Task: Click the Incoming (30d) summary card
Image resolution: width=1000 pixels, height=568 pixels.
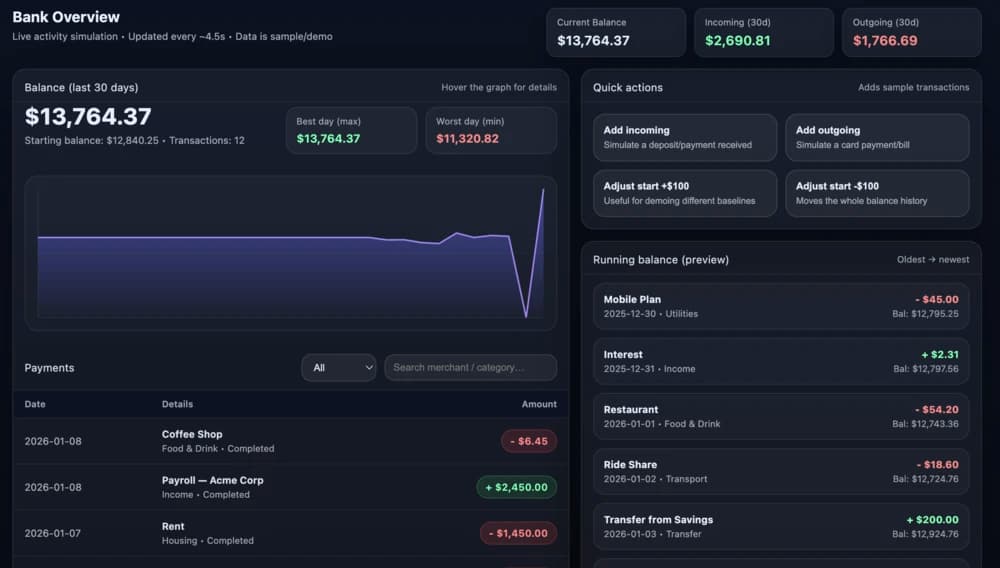Action: tap(764, 33)
